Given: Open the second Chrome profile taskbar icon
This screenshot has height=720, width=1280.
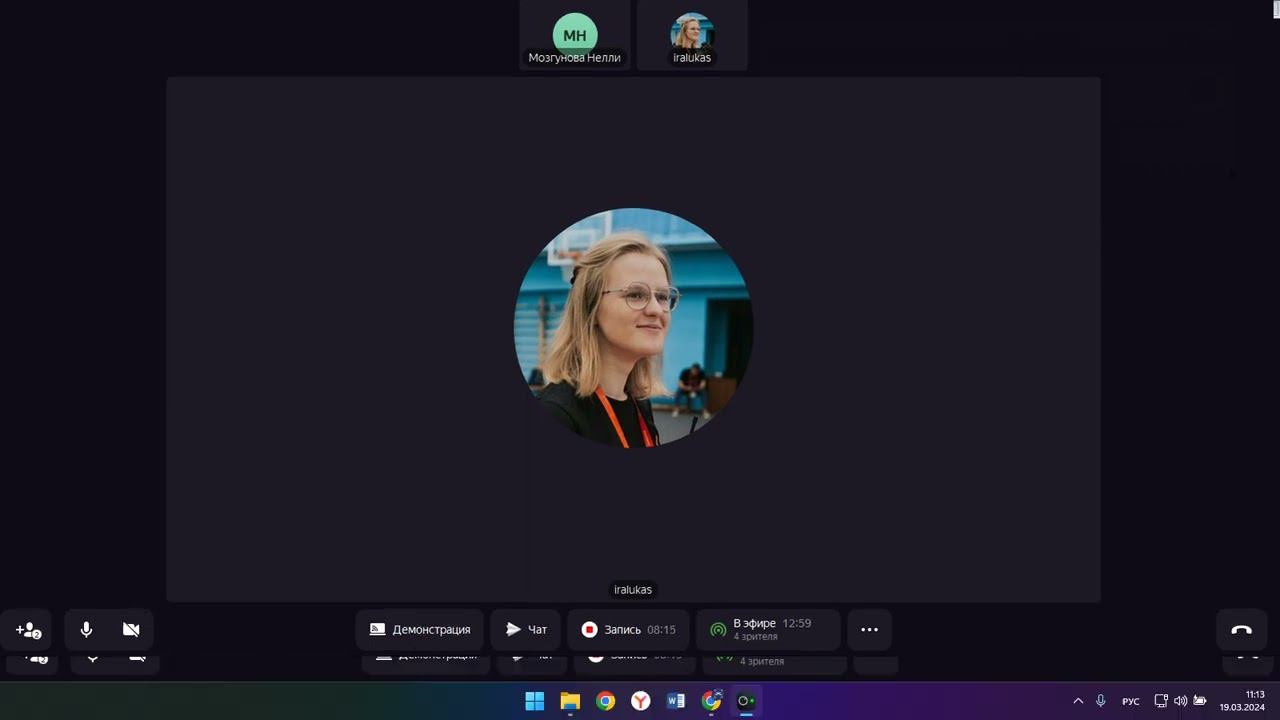Looking at the screenshot, I should click(711, 701).
